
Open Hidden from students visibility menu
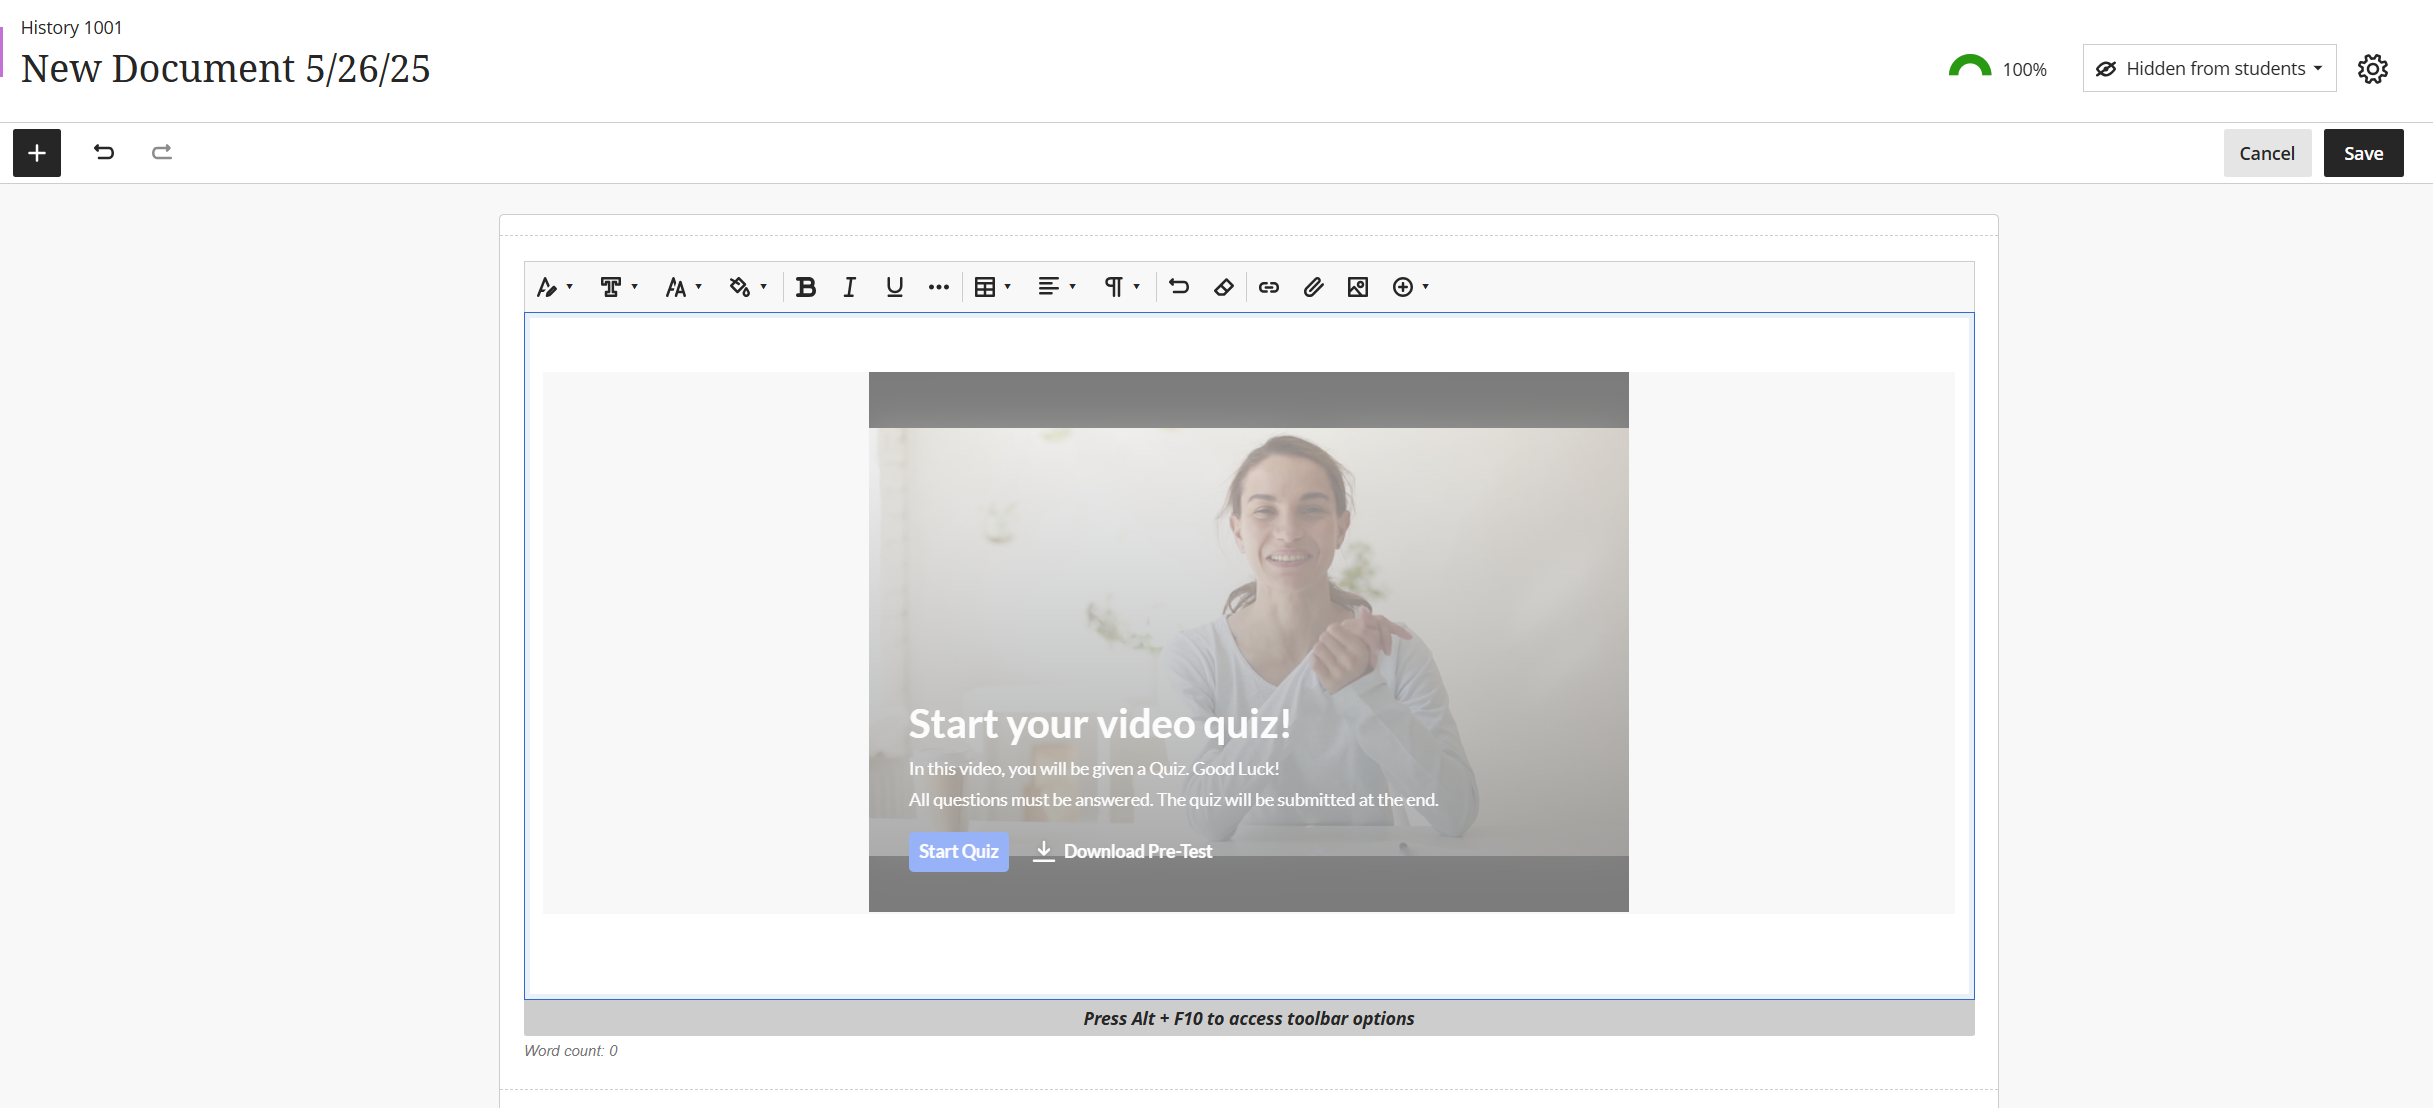pyautogui.click(x=2209, y=68)
